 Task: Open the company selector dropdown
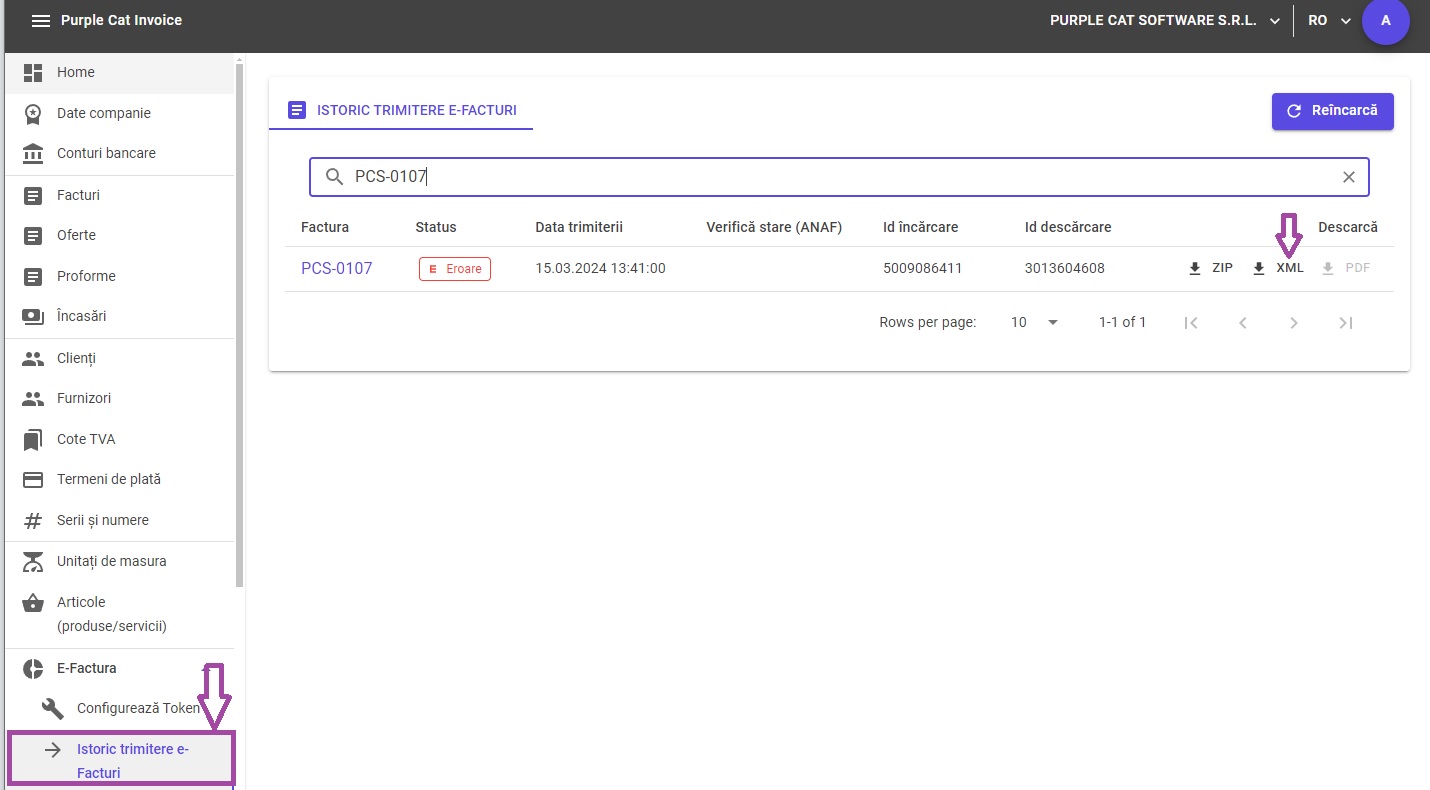(x=1165, y=21)
